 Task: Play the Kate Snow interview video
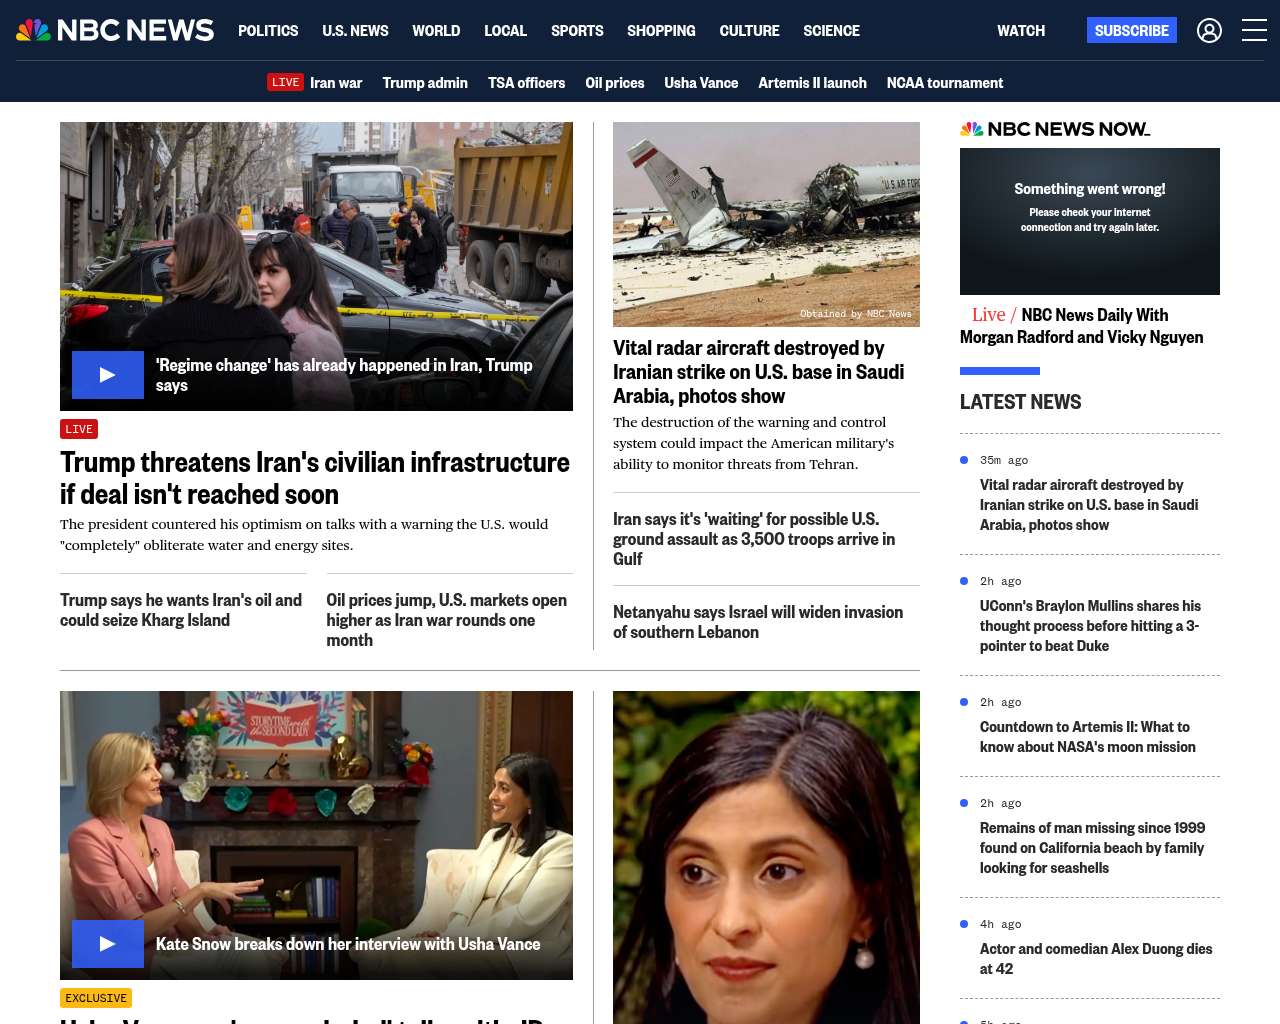(108, 944)
